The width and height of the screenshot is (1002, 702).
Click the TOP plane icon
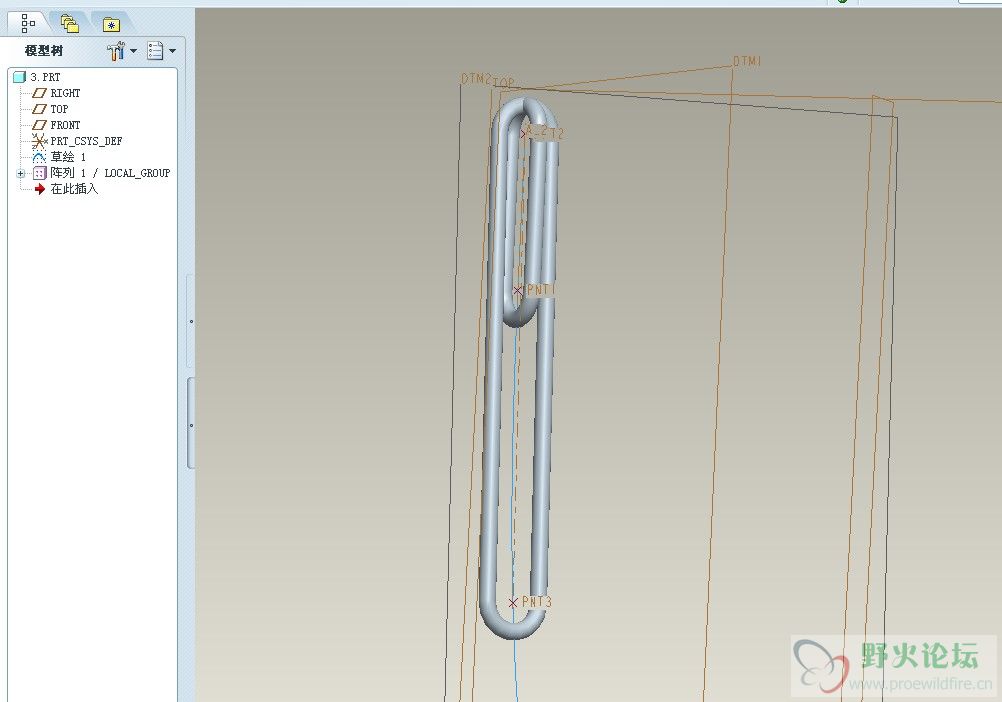coord(40,109)
